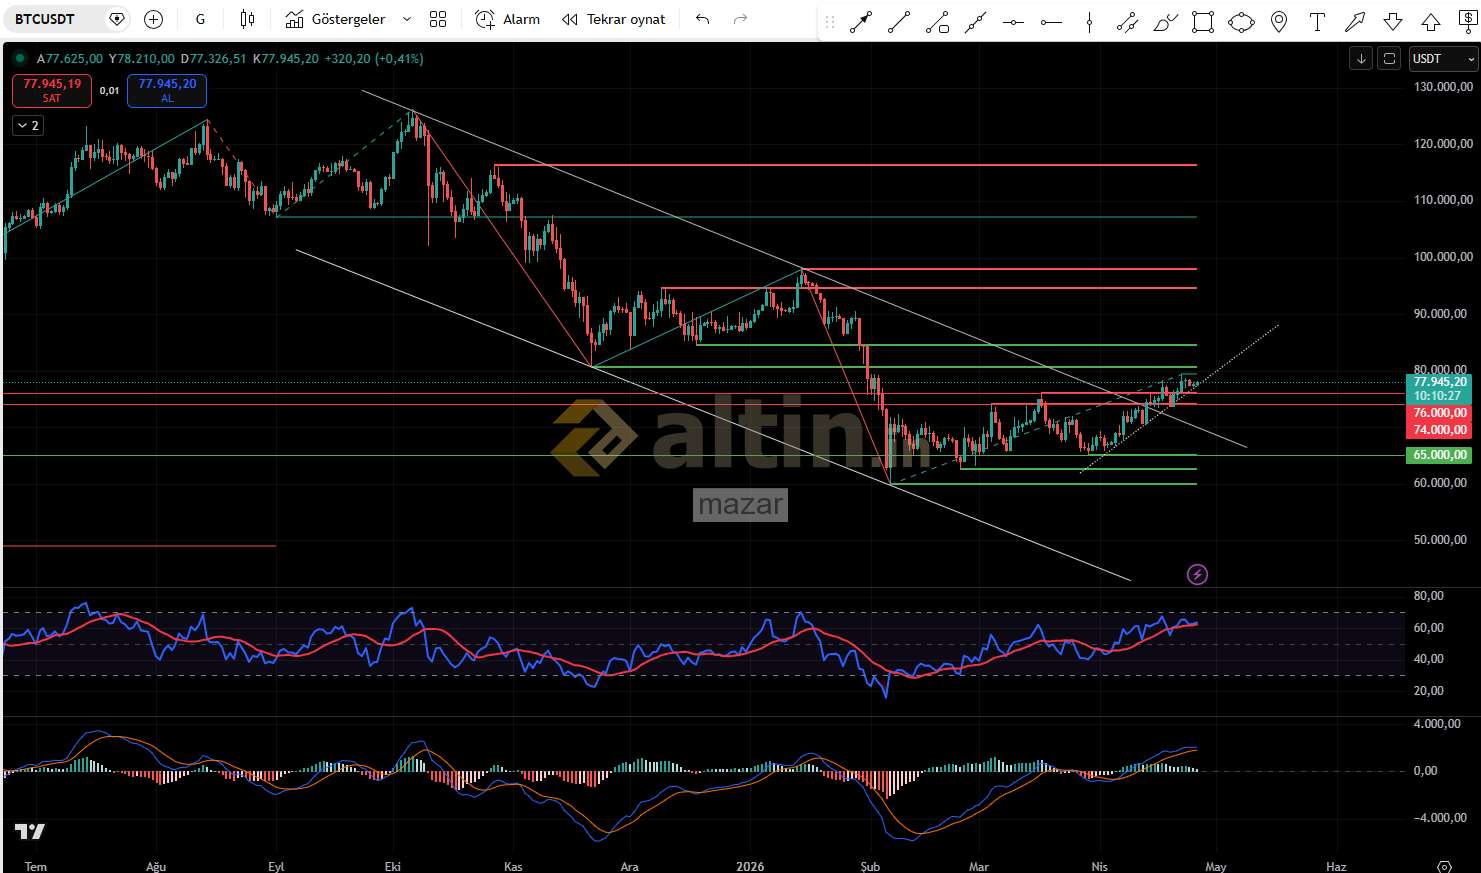Select the Brush drawing tool
The image size is (1481, 873).
point(1165,22)
